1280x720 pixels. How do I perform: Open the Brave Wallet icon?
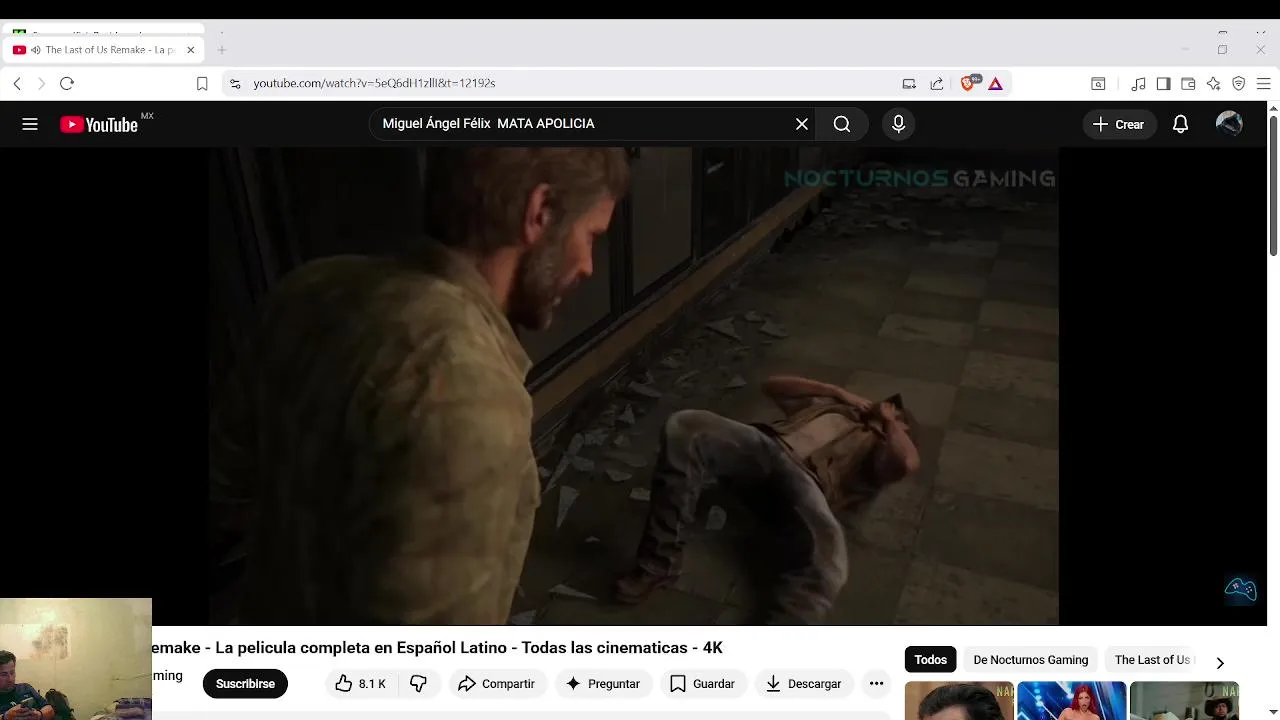1188,84
